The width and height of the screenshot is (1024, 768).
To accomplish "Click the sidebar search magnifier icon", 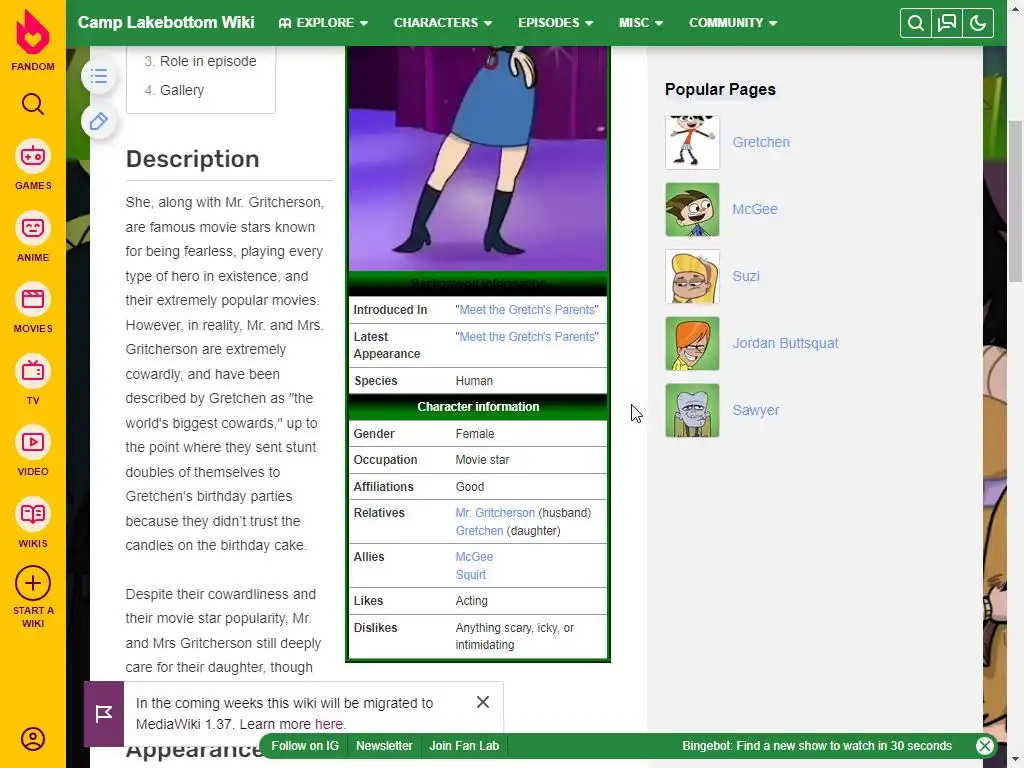I will [33, 104].
